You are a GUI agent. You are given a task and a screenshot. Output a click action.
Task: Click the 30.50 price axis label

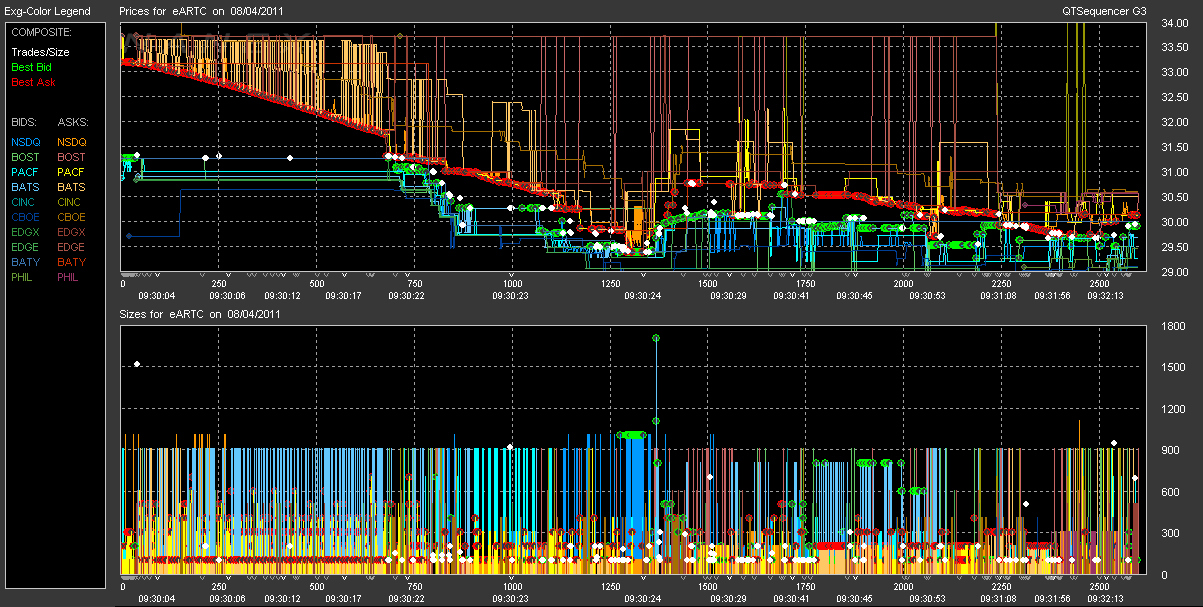[1174, 198]
